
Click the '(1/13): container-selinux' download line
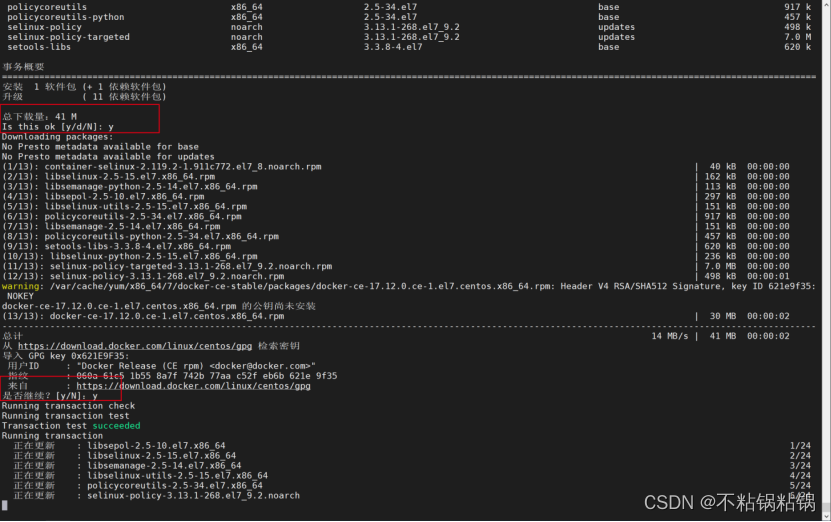162,166
